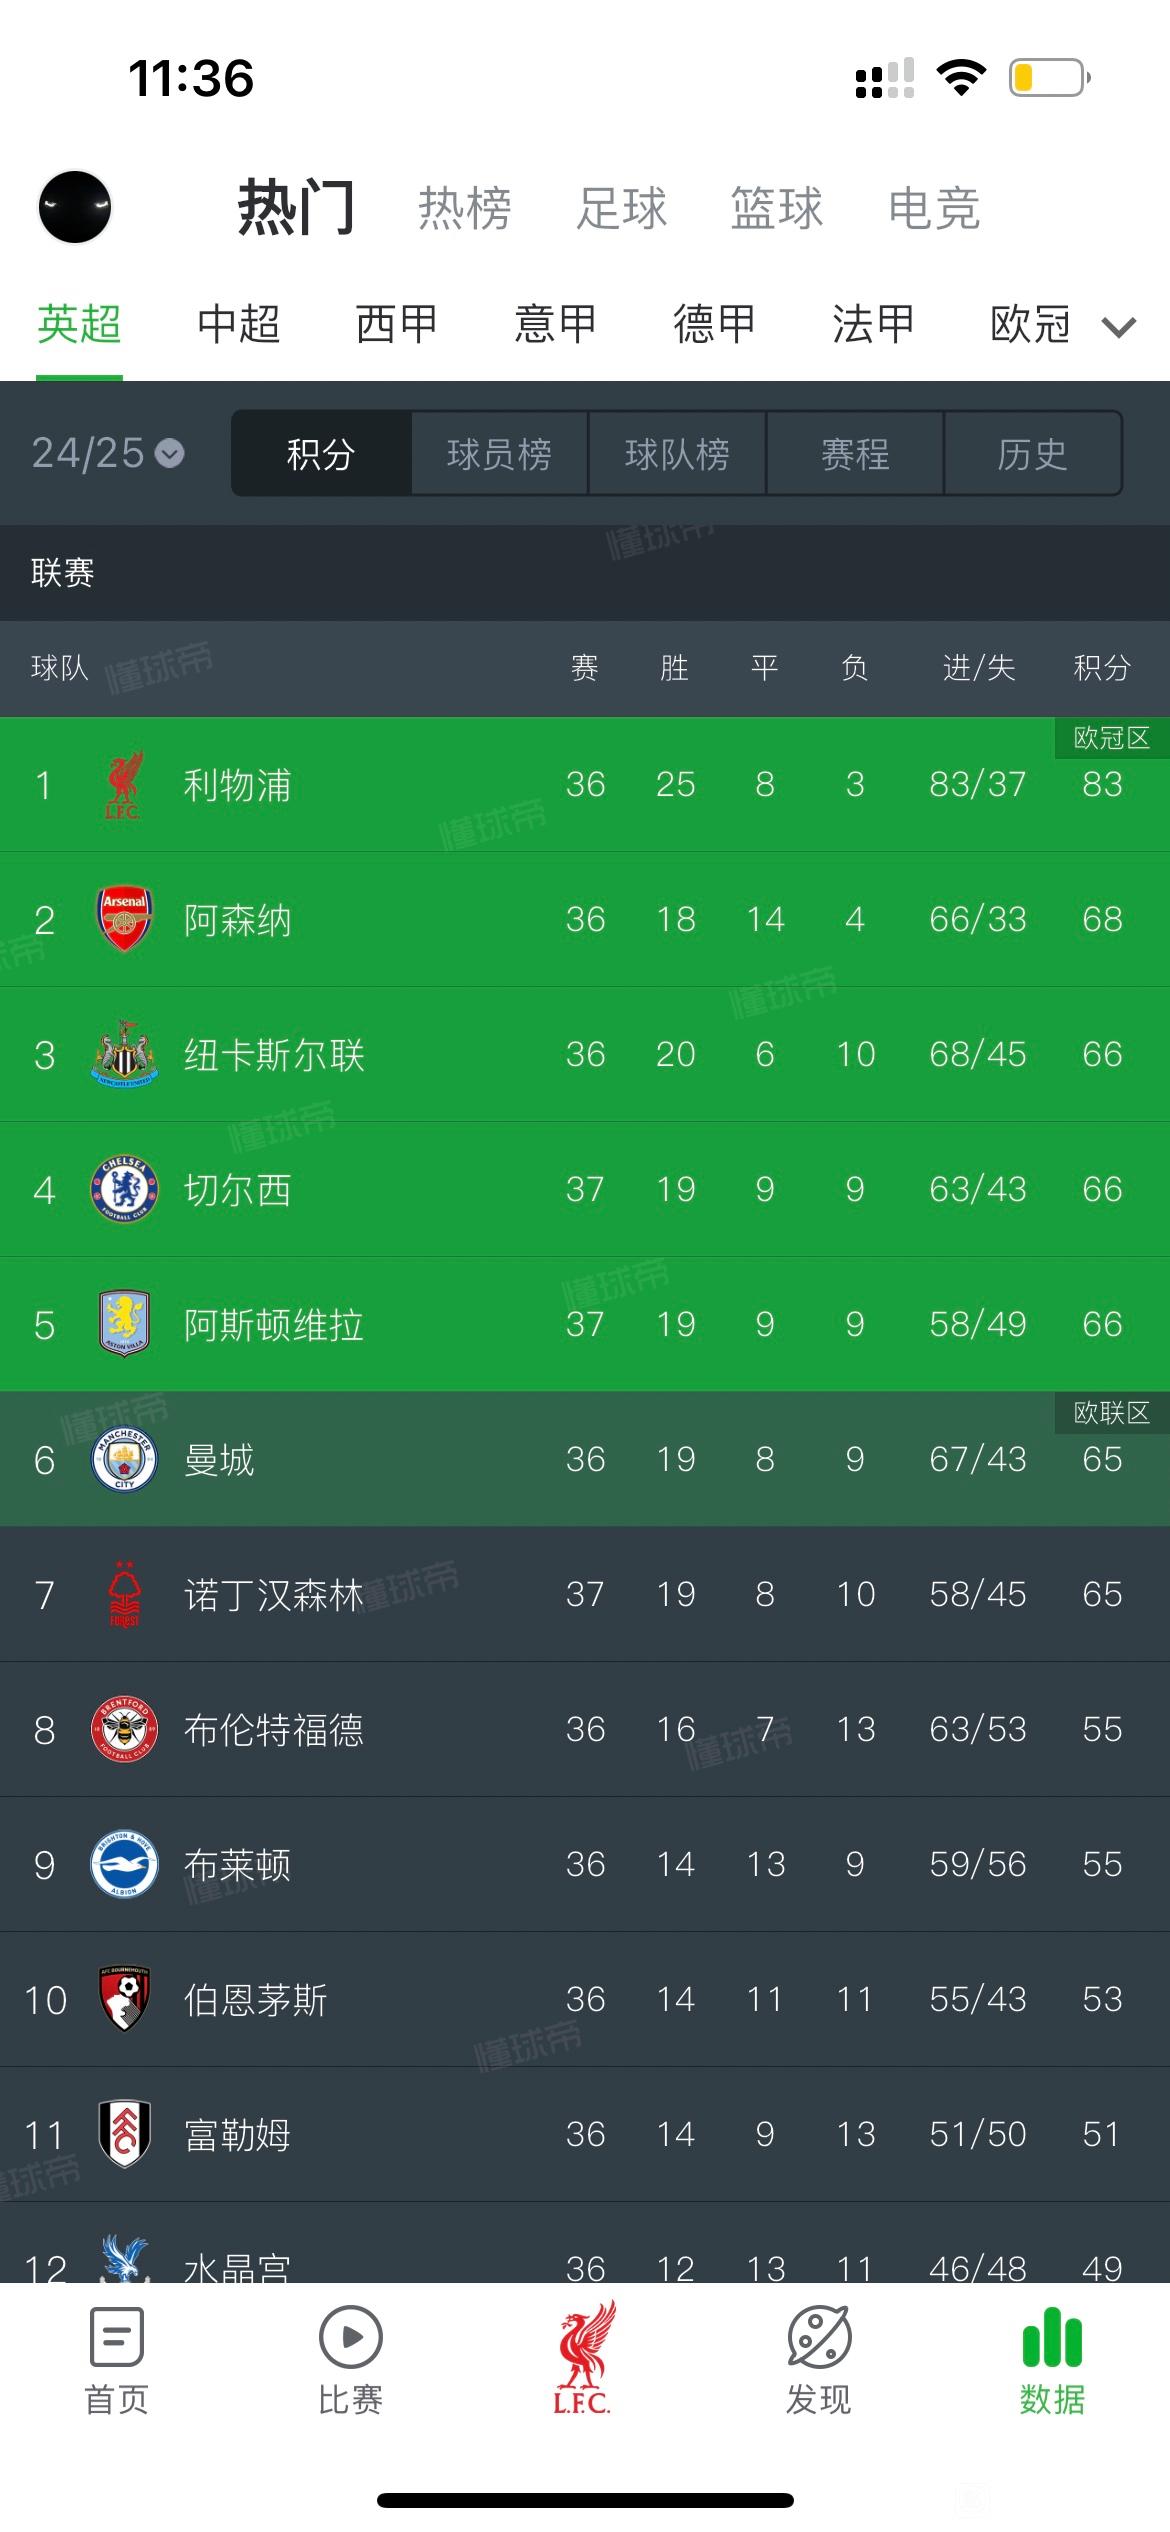Switch to the 球员榜 segment
Image resolution: width=1170 pixels, height=2532 pixels.
499,454
